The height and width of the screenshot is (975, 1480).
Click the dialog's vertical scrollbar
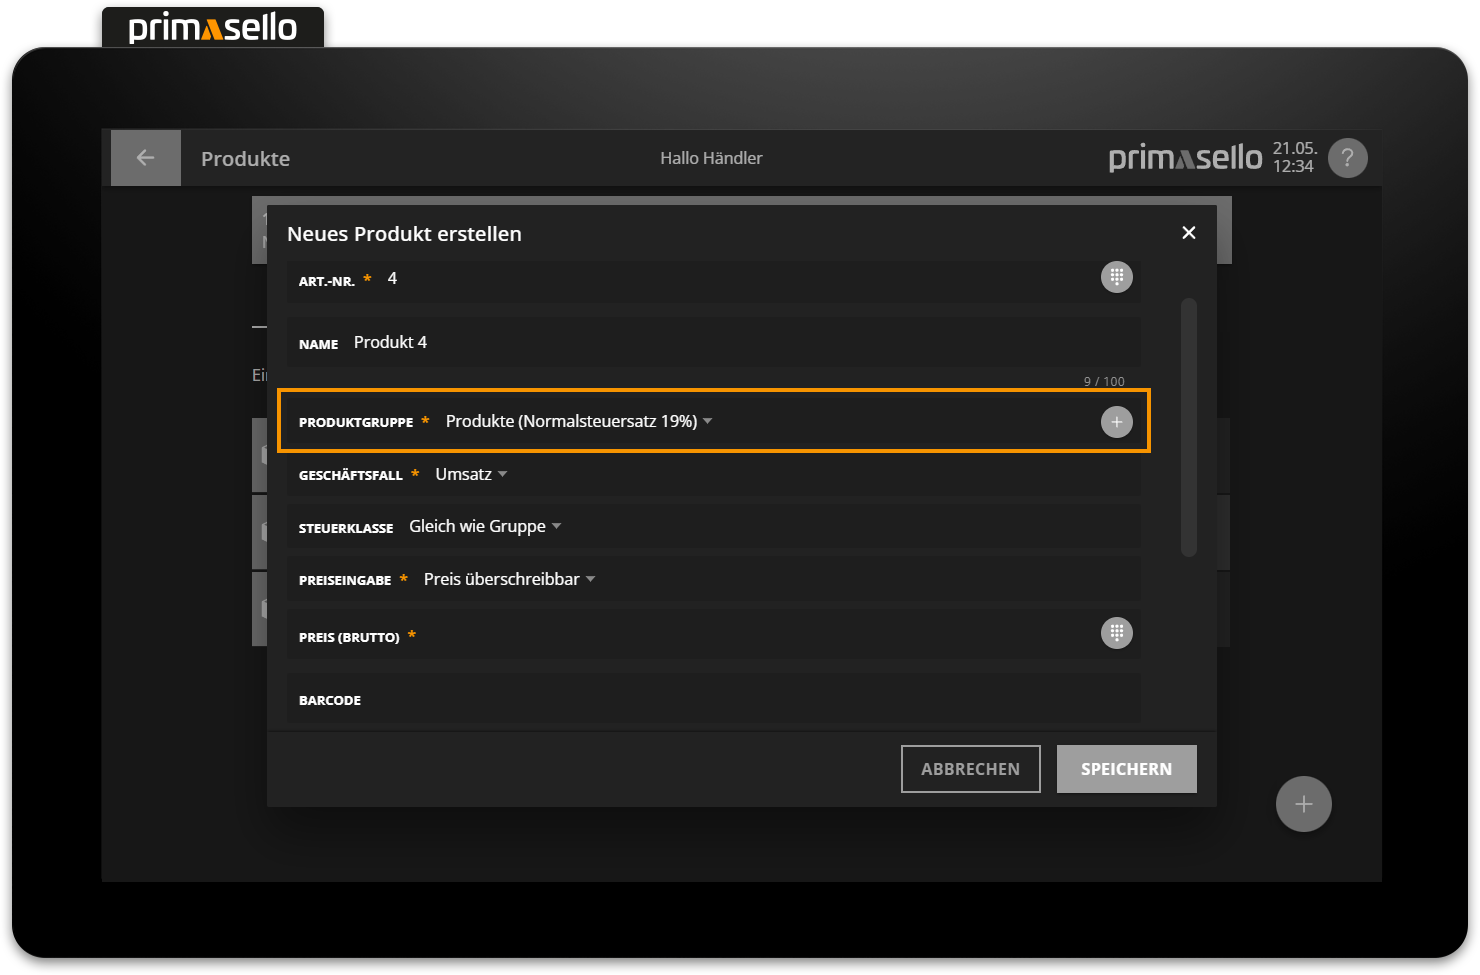coord(1188,427)
